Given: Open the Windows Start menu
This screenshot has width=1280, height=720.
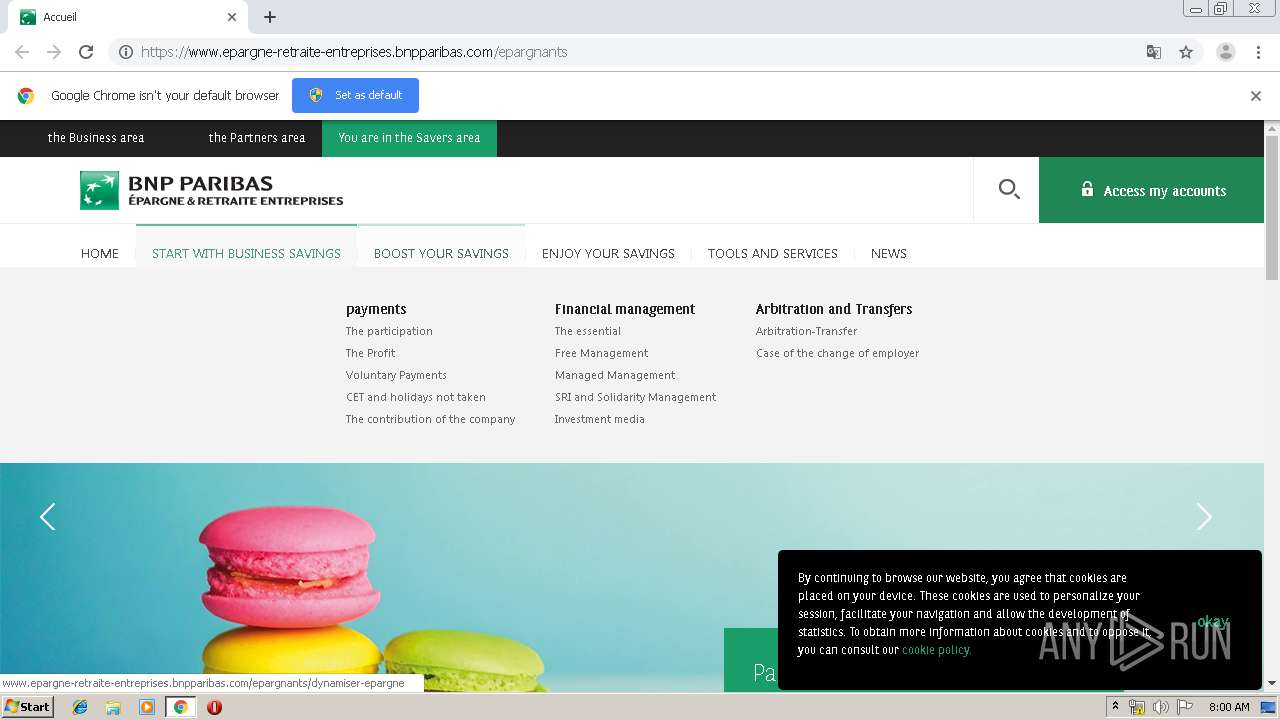Looking at the screenshot, I should 28,707.
